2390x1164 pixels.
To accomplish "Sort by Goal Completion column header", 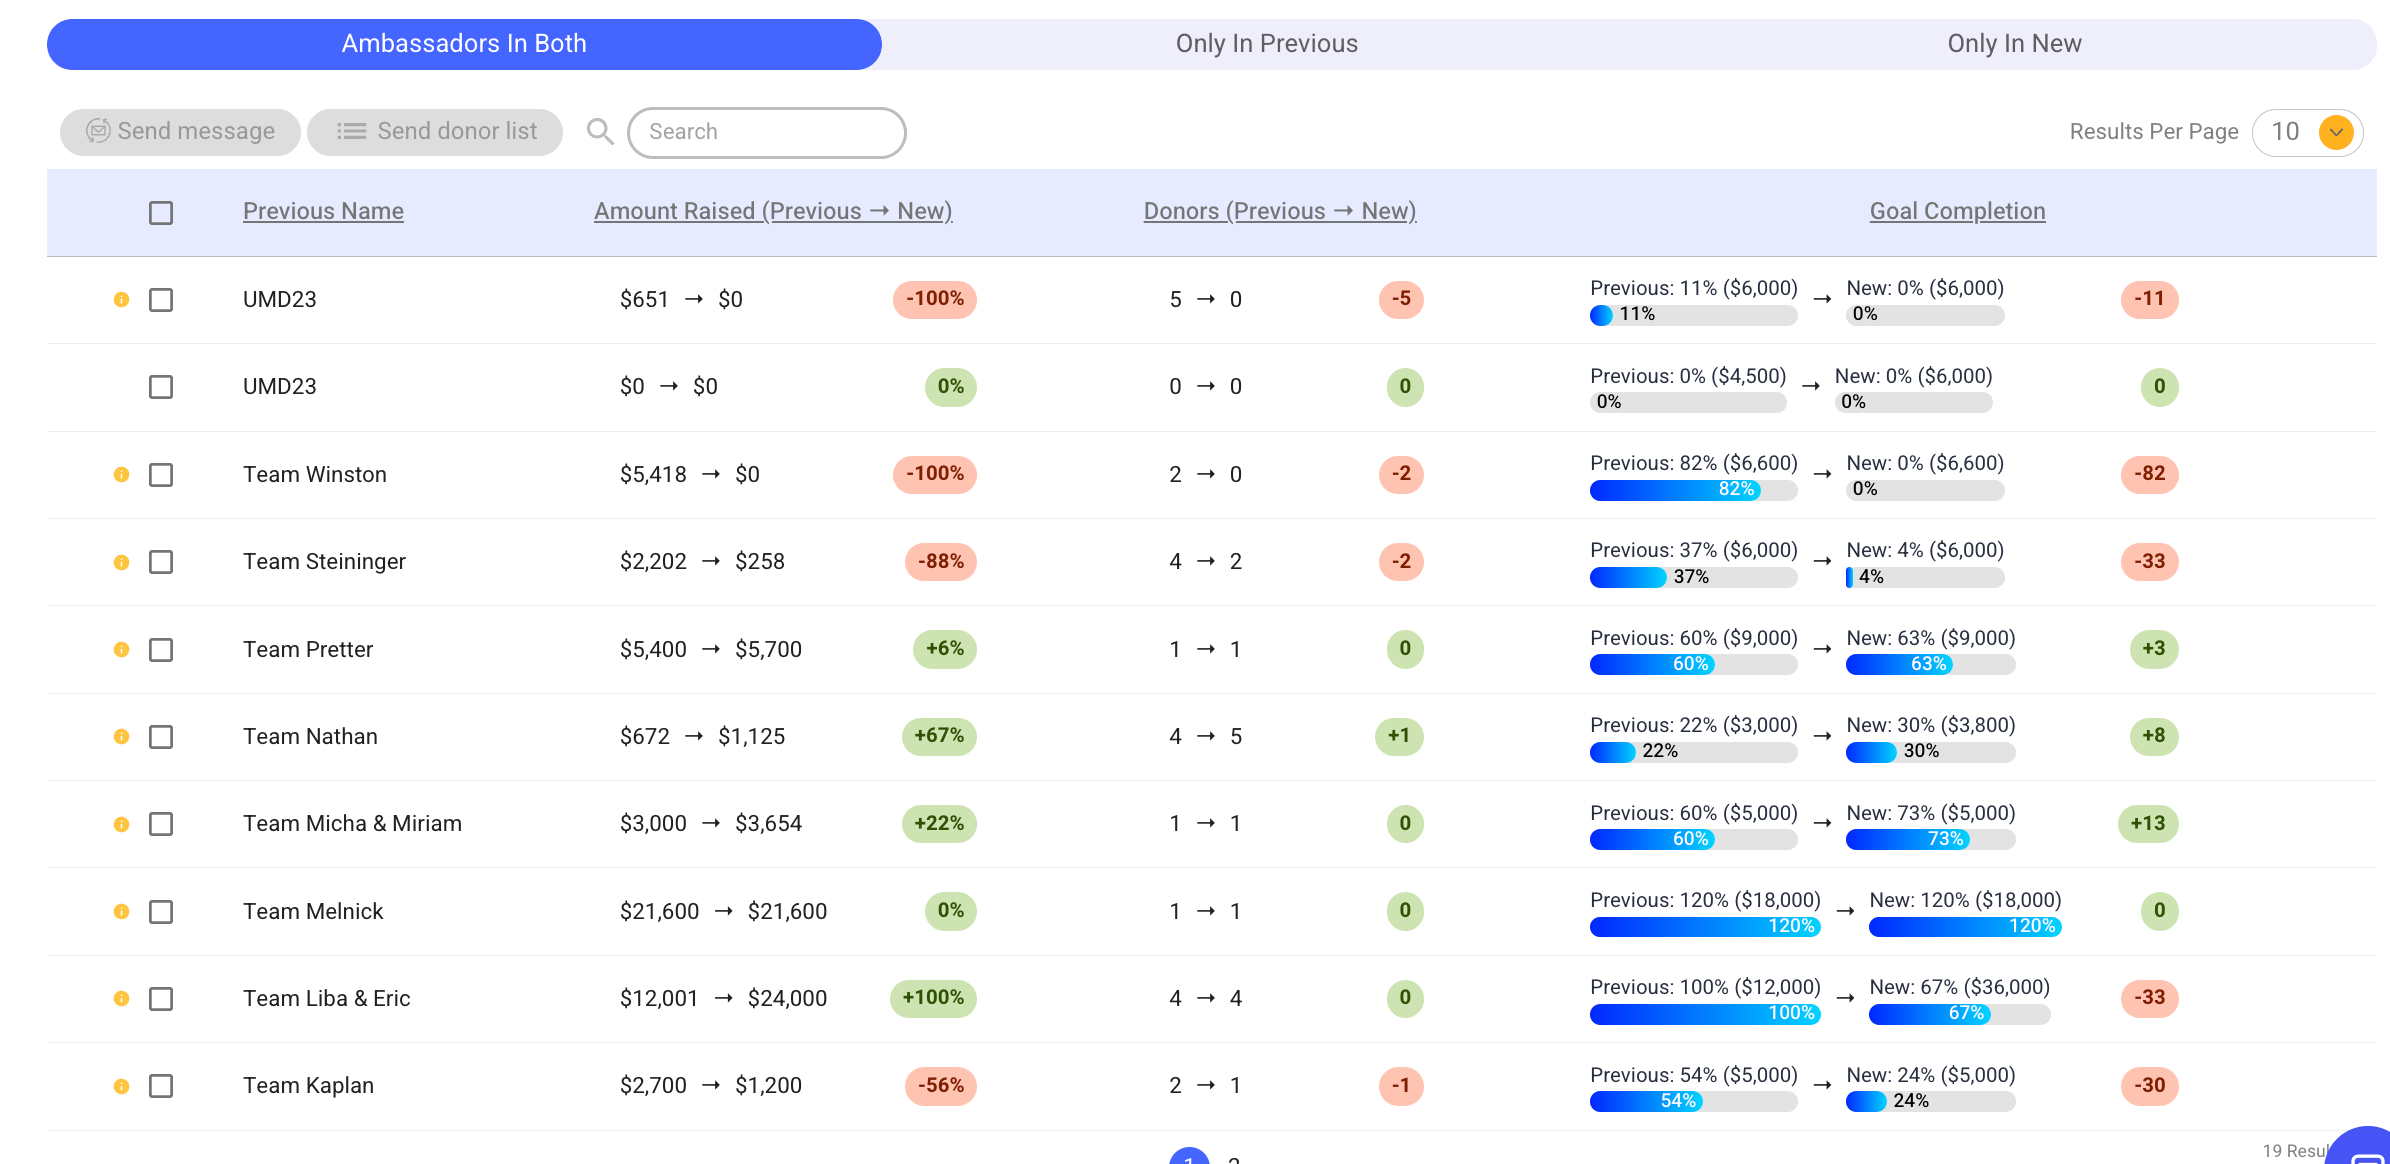I will [x=1957, y=211].
